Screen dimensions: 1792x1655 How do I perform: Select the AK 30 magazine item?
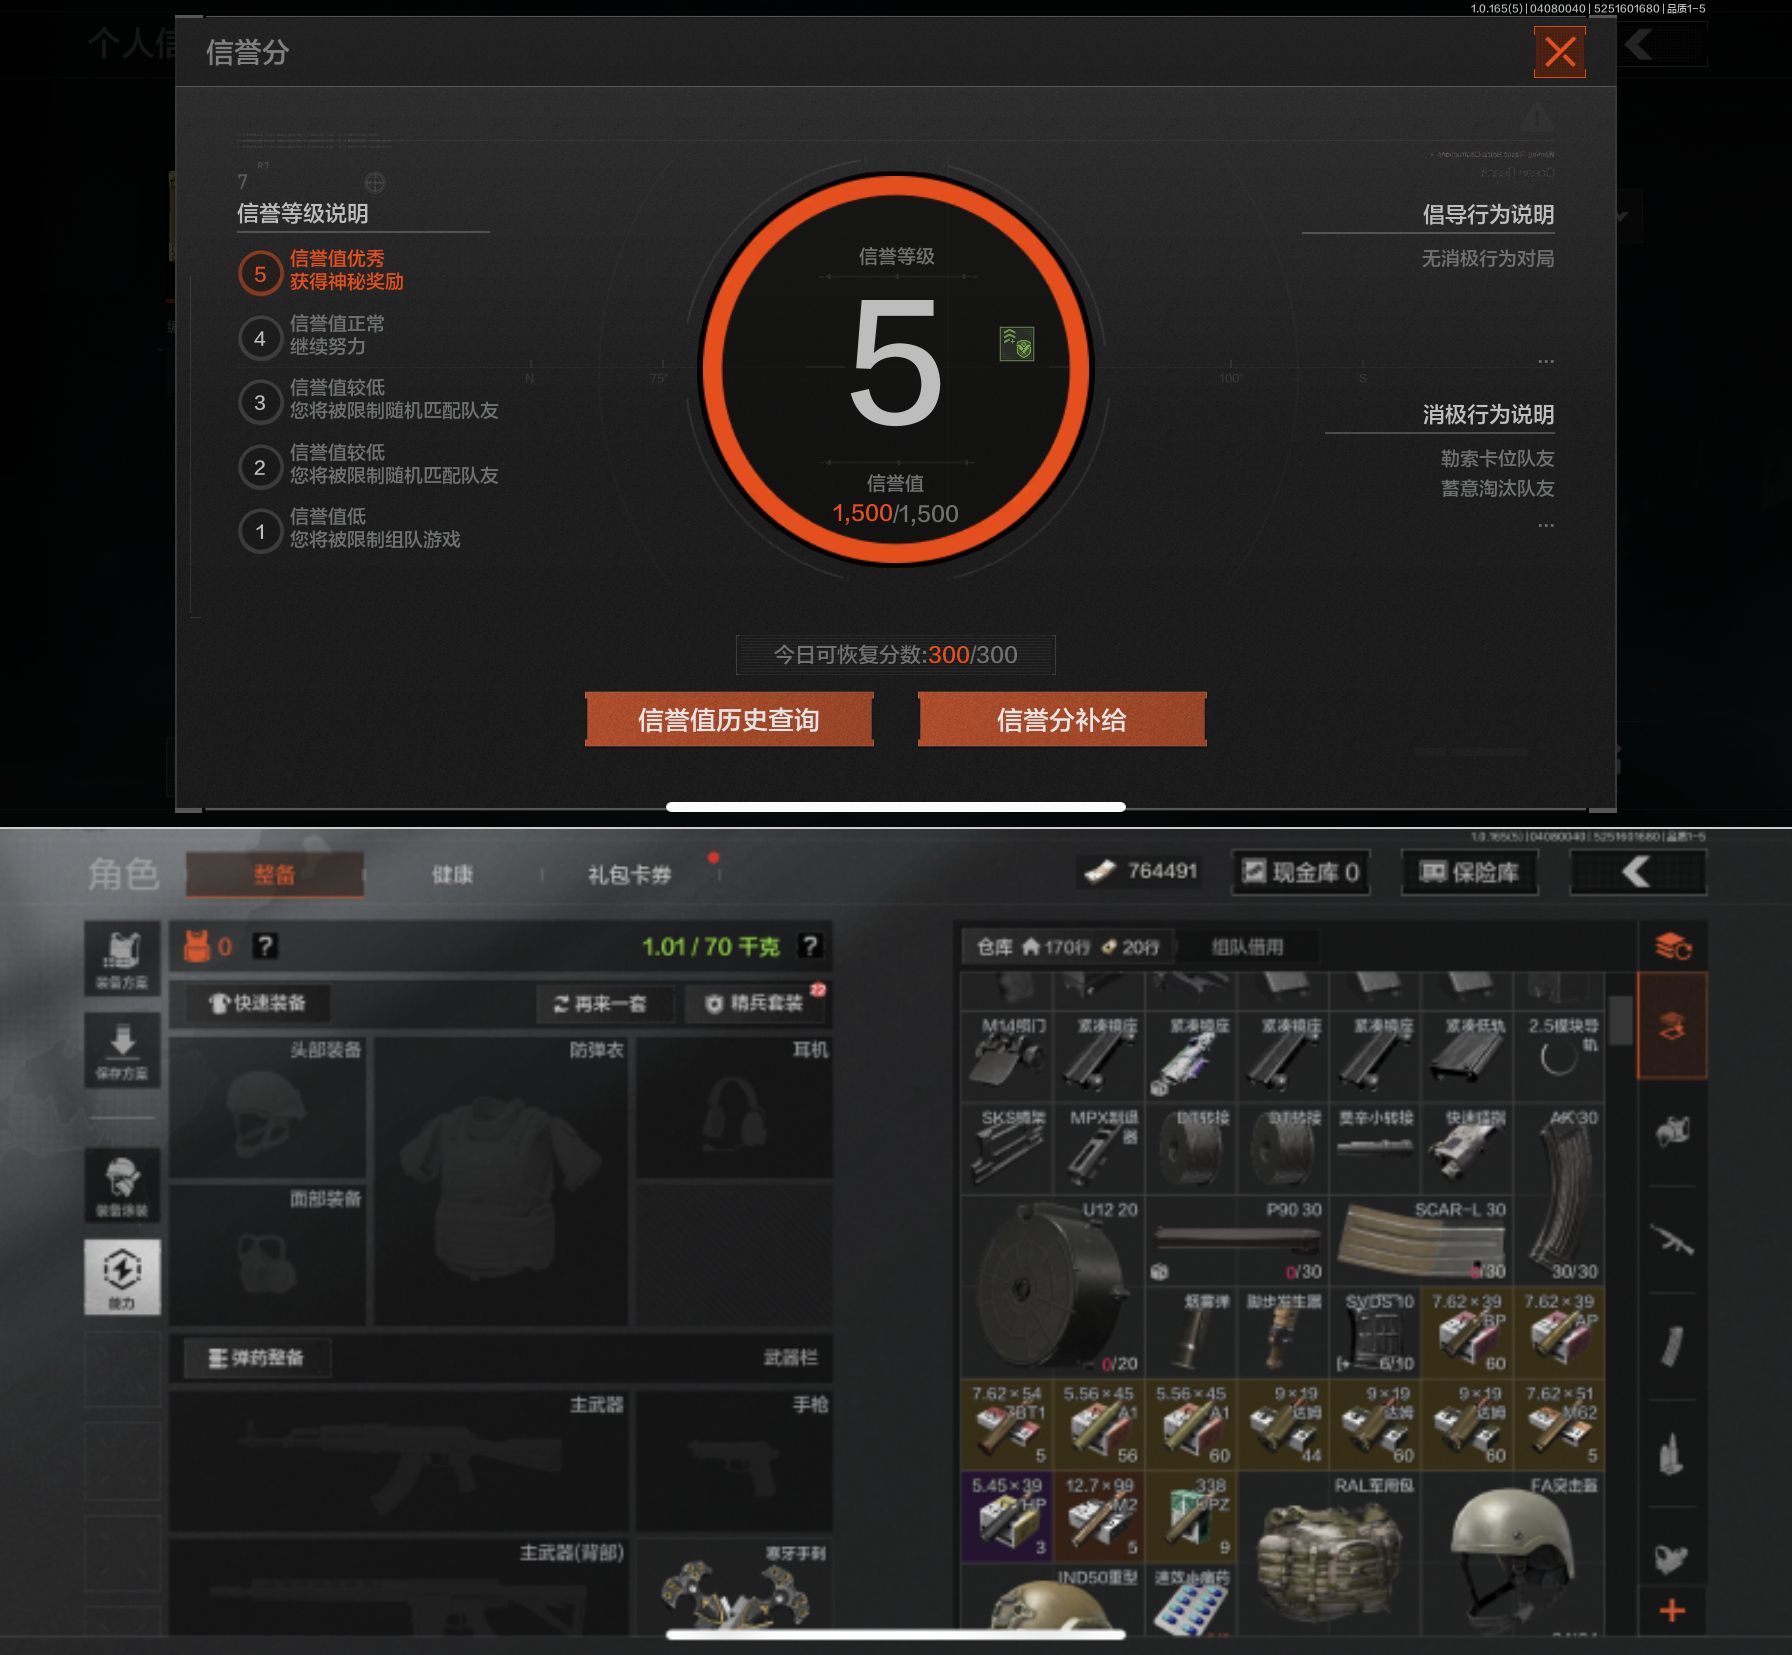[x=1560, y=1195]
